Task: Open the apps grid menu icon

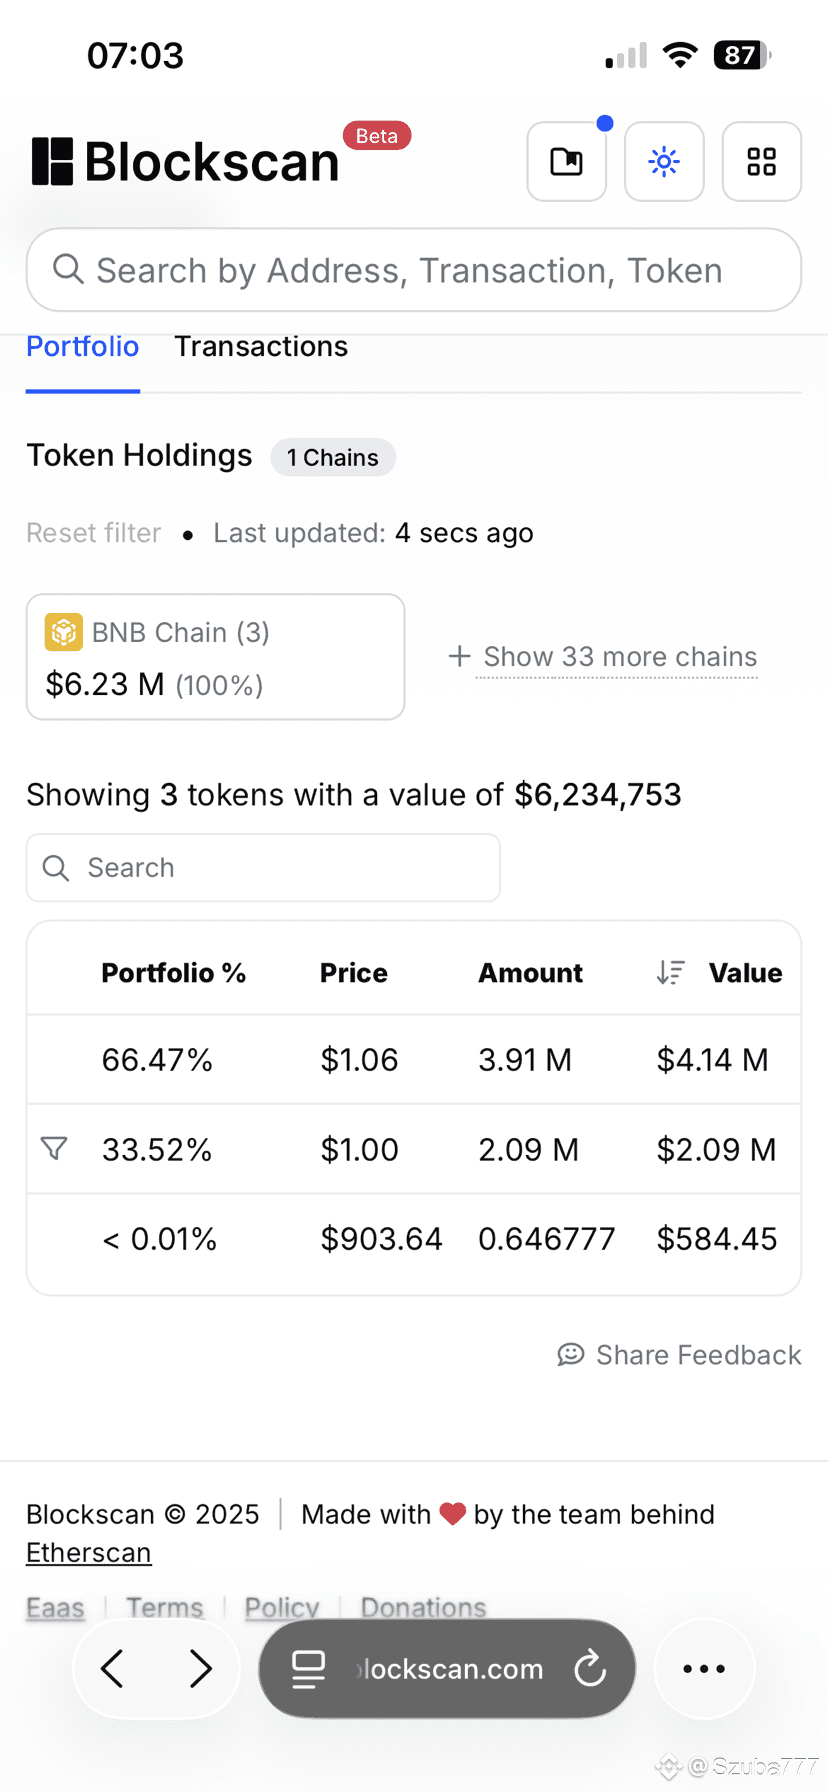Action: [x=761, y=161]
